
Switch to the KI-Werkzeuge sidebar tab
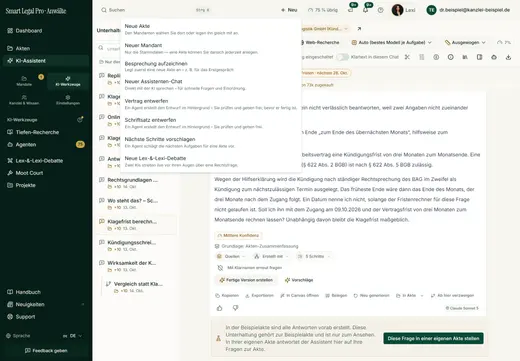(x=68, y=81)
